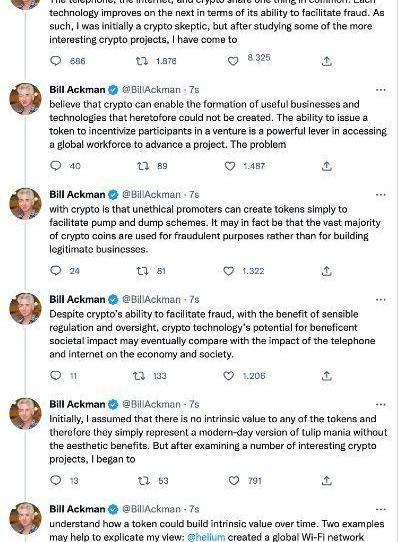Viewport: 398px width, 542px height.
Task: Open more options on 'Despite crypto's ability' tweet
Action: click(381, 299)
